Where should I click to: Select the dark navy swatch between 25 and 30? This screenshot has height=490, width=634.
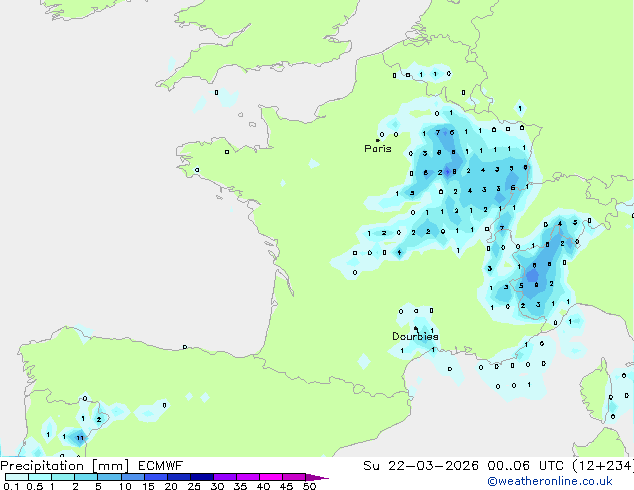coord(201,477)
